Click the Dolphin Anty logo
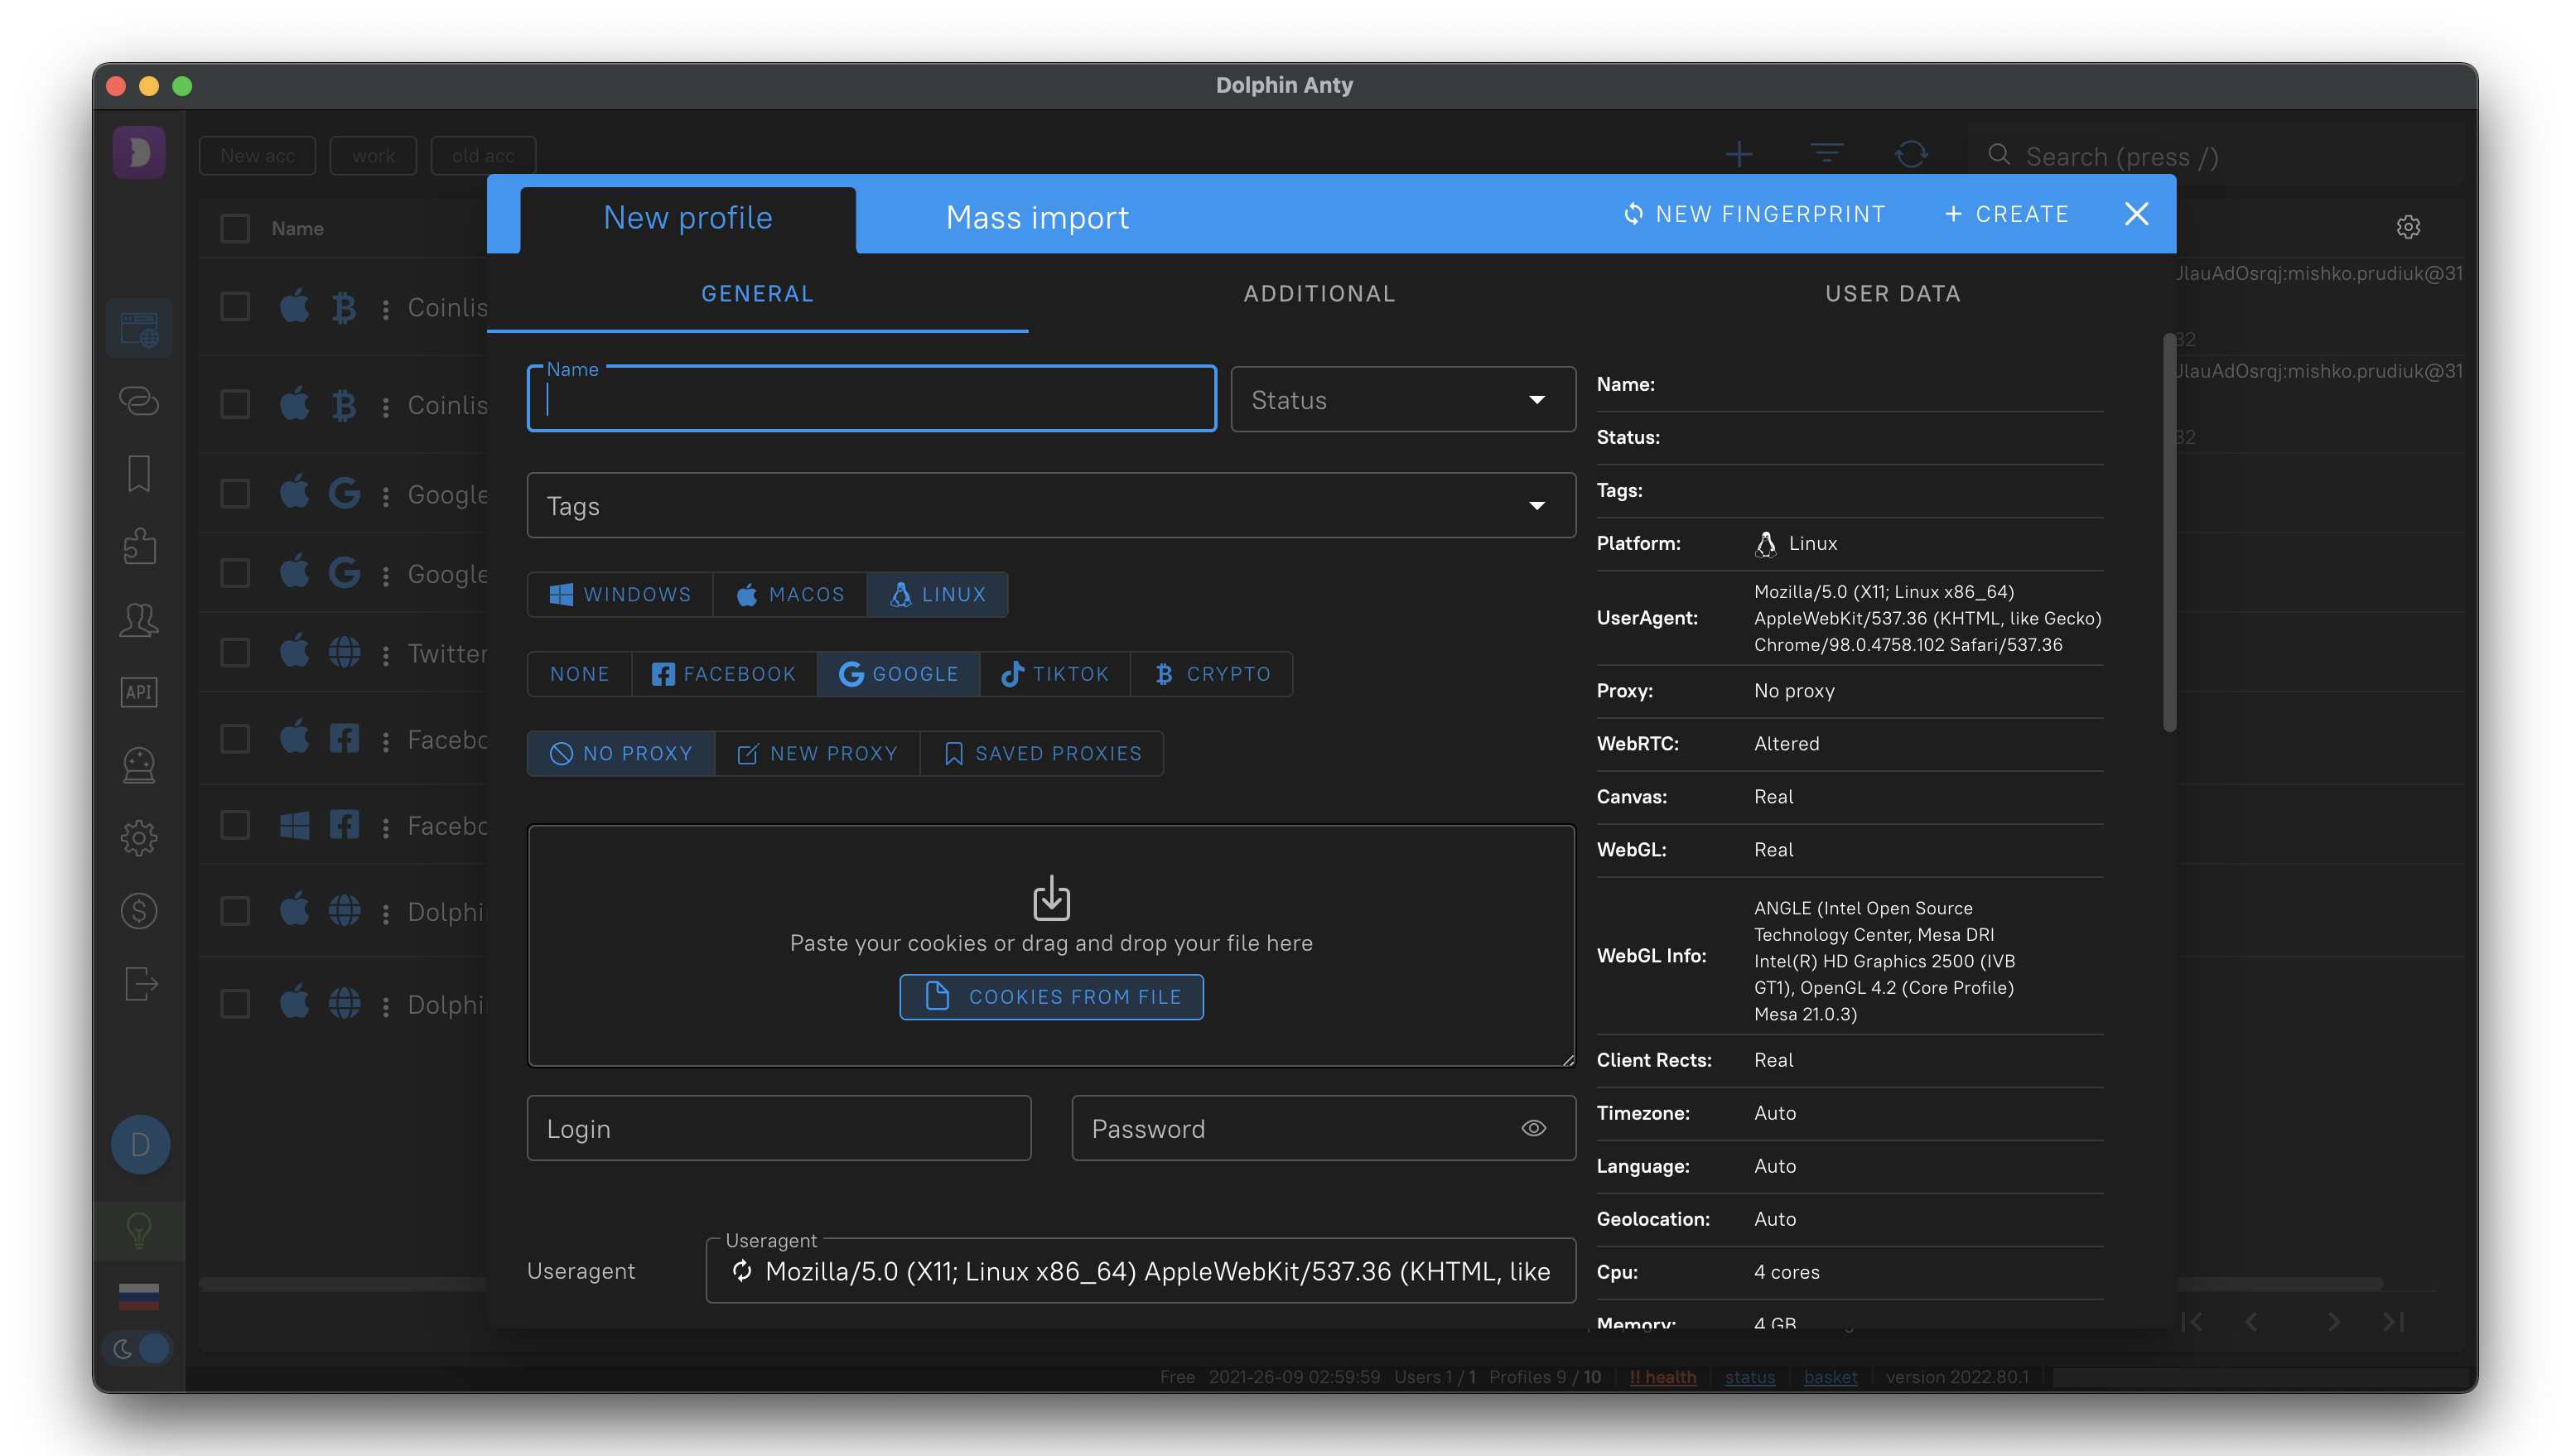Image resolution: width=2571 pixels, height=1456 pixels. point(139,152)
